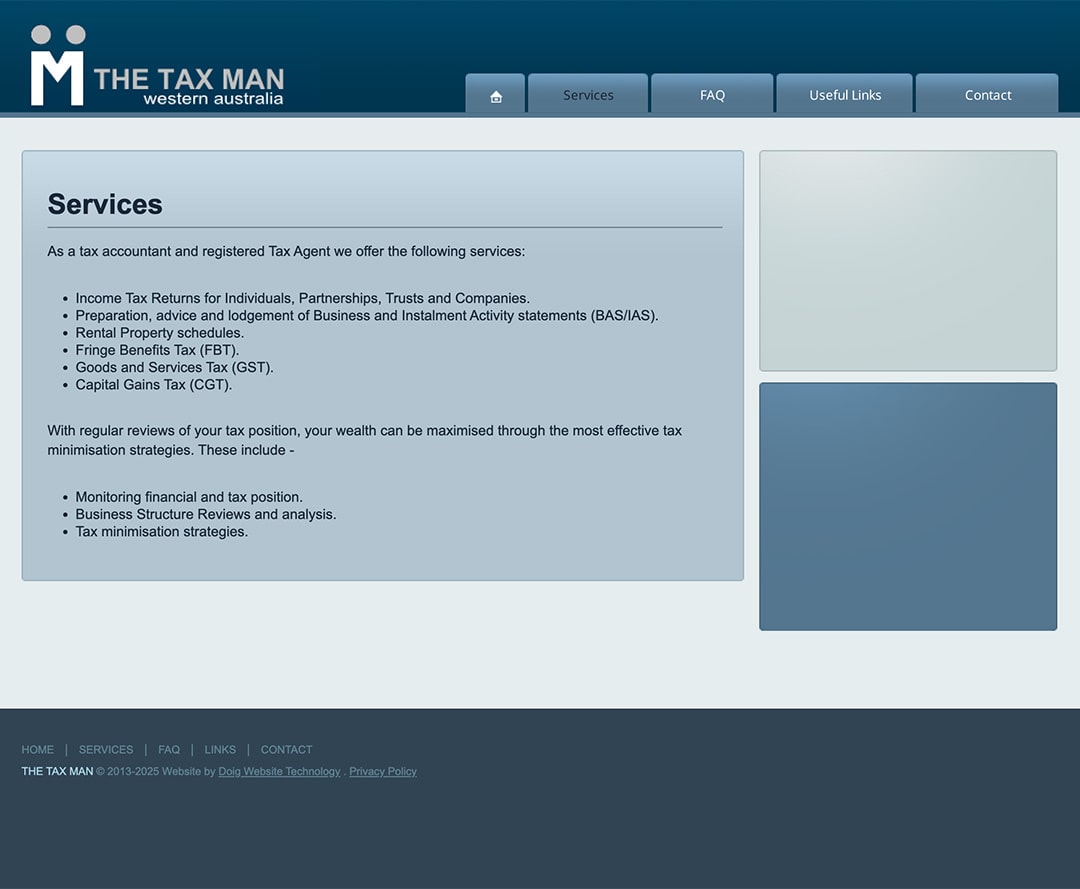
Task: Click the main Services content box
Action: click(x=383, y=365)
